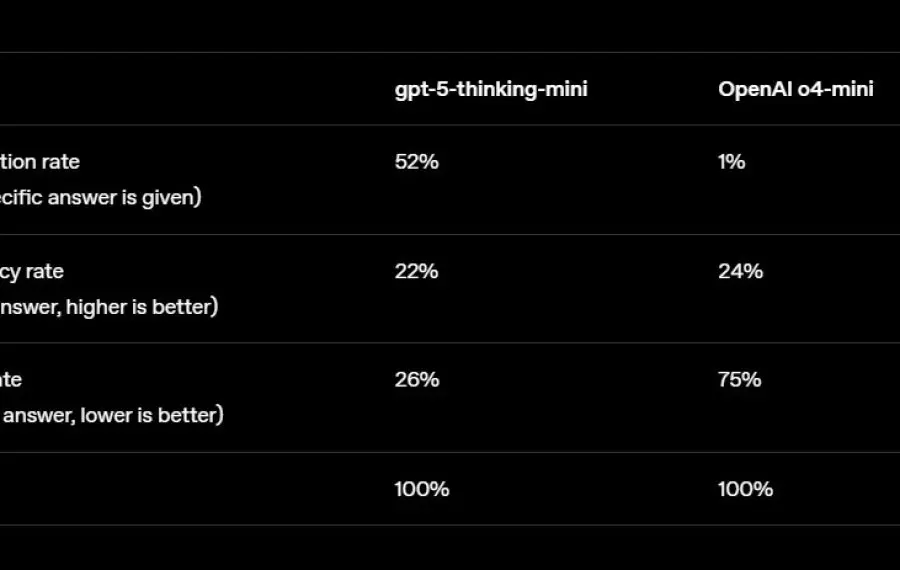Viewport: 900px width, 570px height.
Task: Click the truncated 'te' row label above 'lower is better'
Action: [x=11, y=379]
